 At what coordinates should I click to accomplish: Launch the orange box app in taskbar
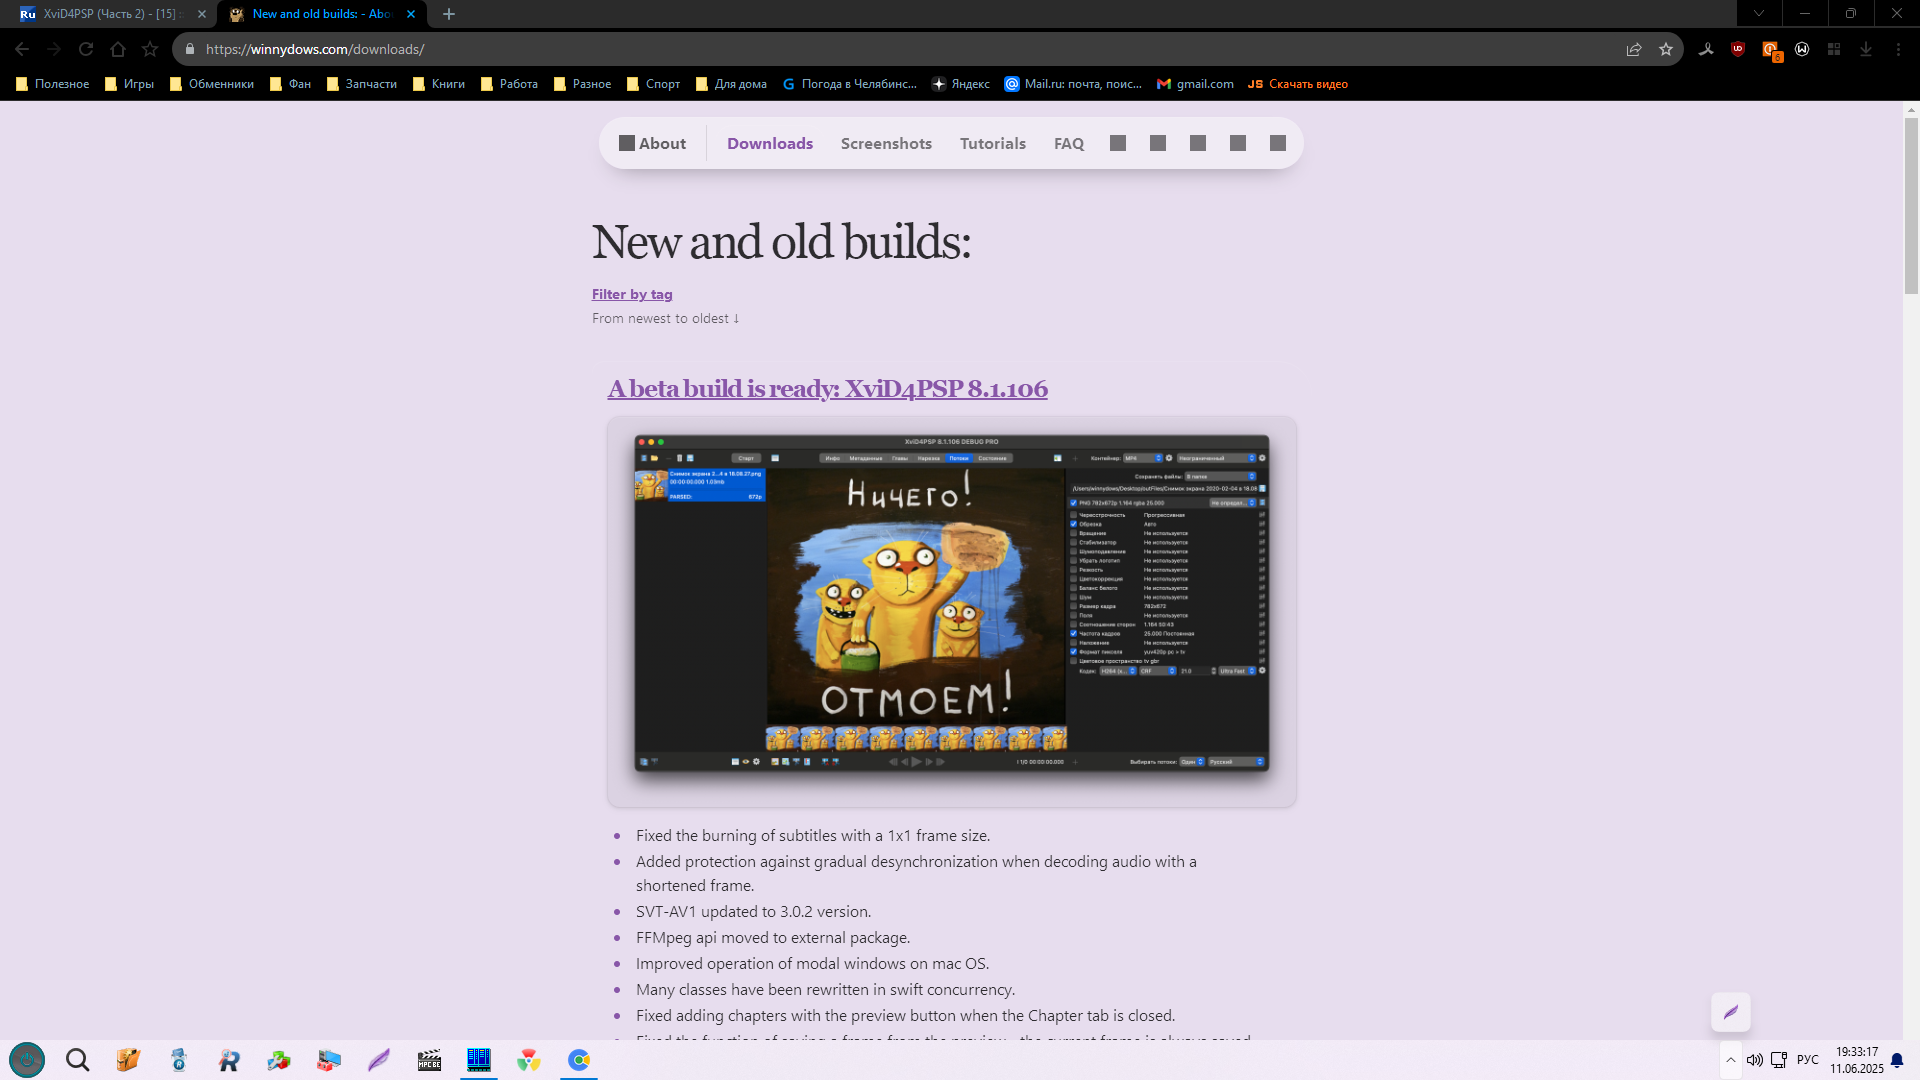[128, 1060]
